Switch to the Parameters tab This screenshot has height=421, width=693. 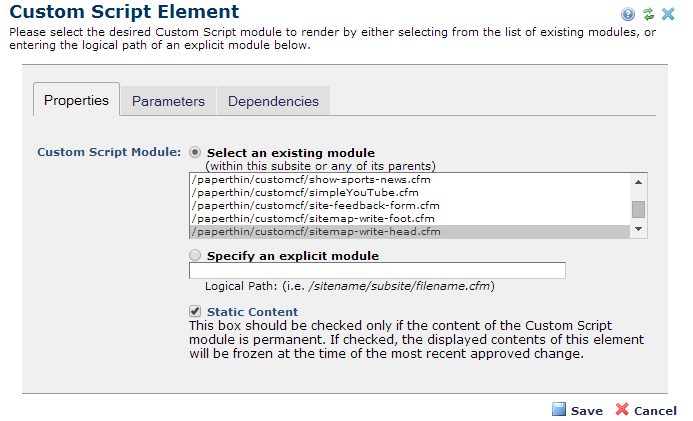pos(168,101)
